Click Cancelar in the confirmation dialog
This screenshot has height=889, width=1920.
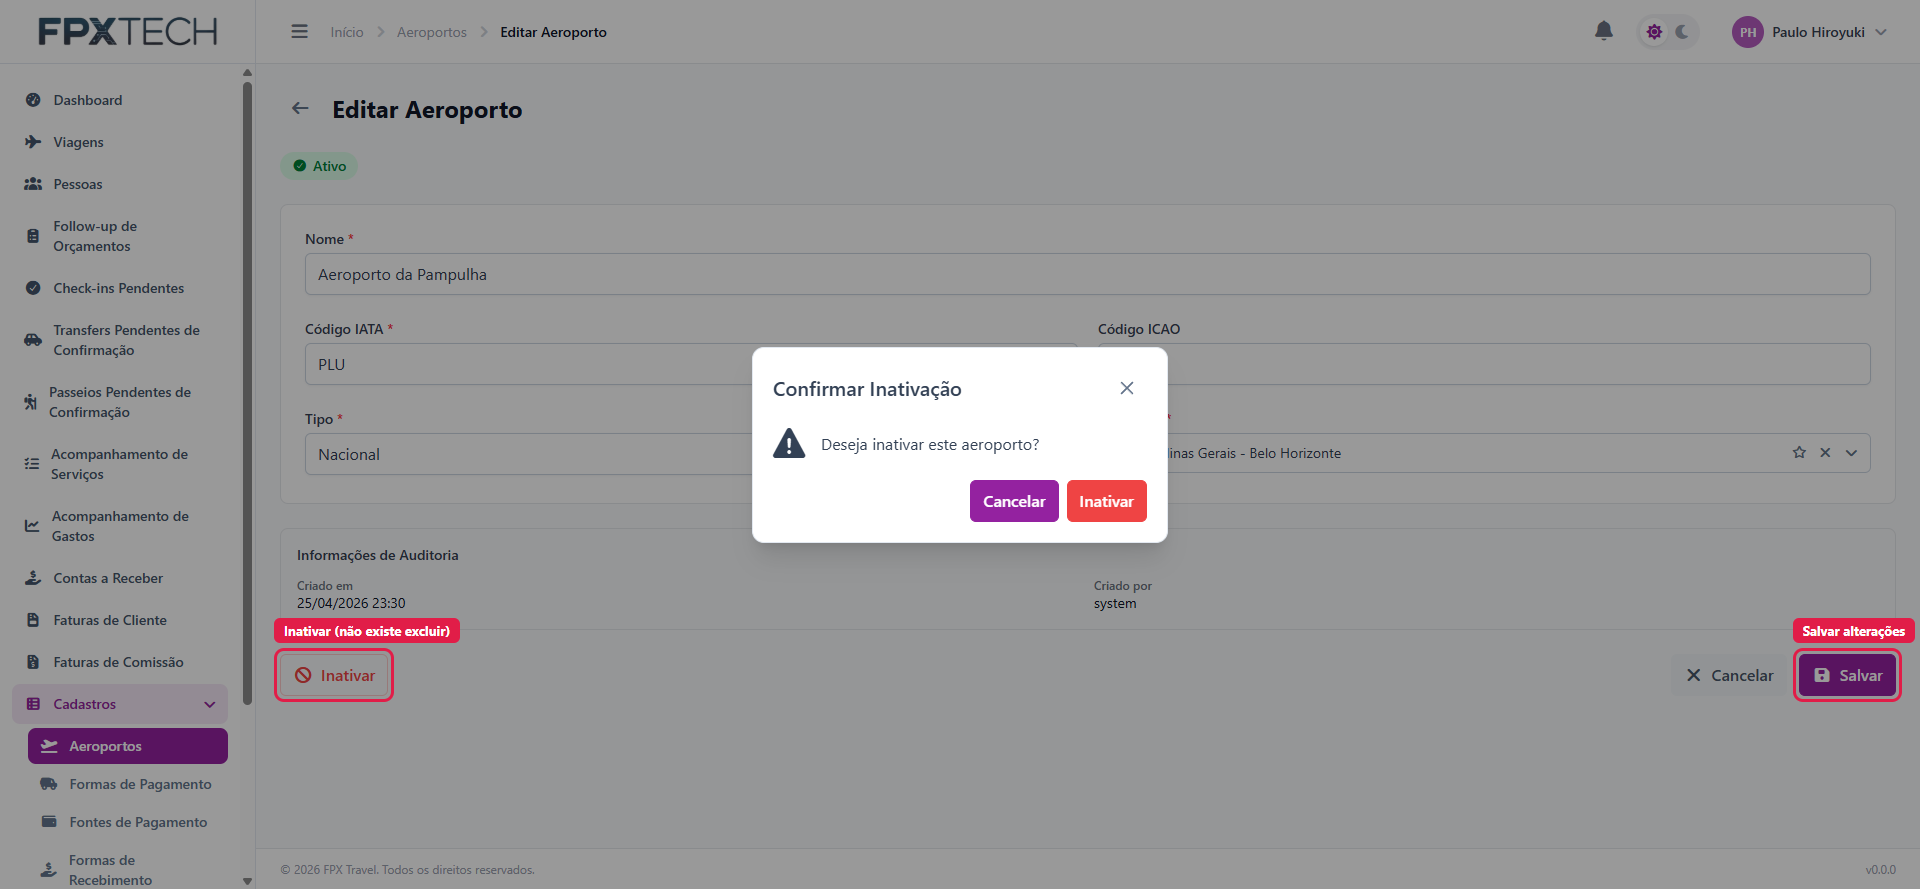[1014, 501]
